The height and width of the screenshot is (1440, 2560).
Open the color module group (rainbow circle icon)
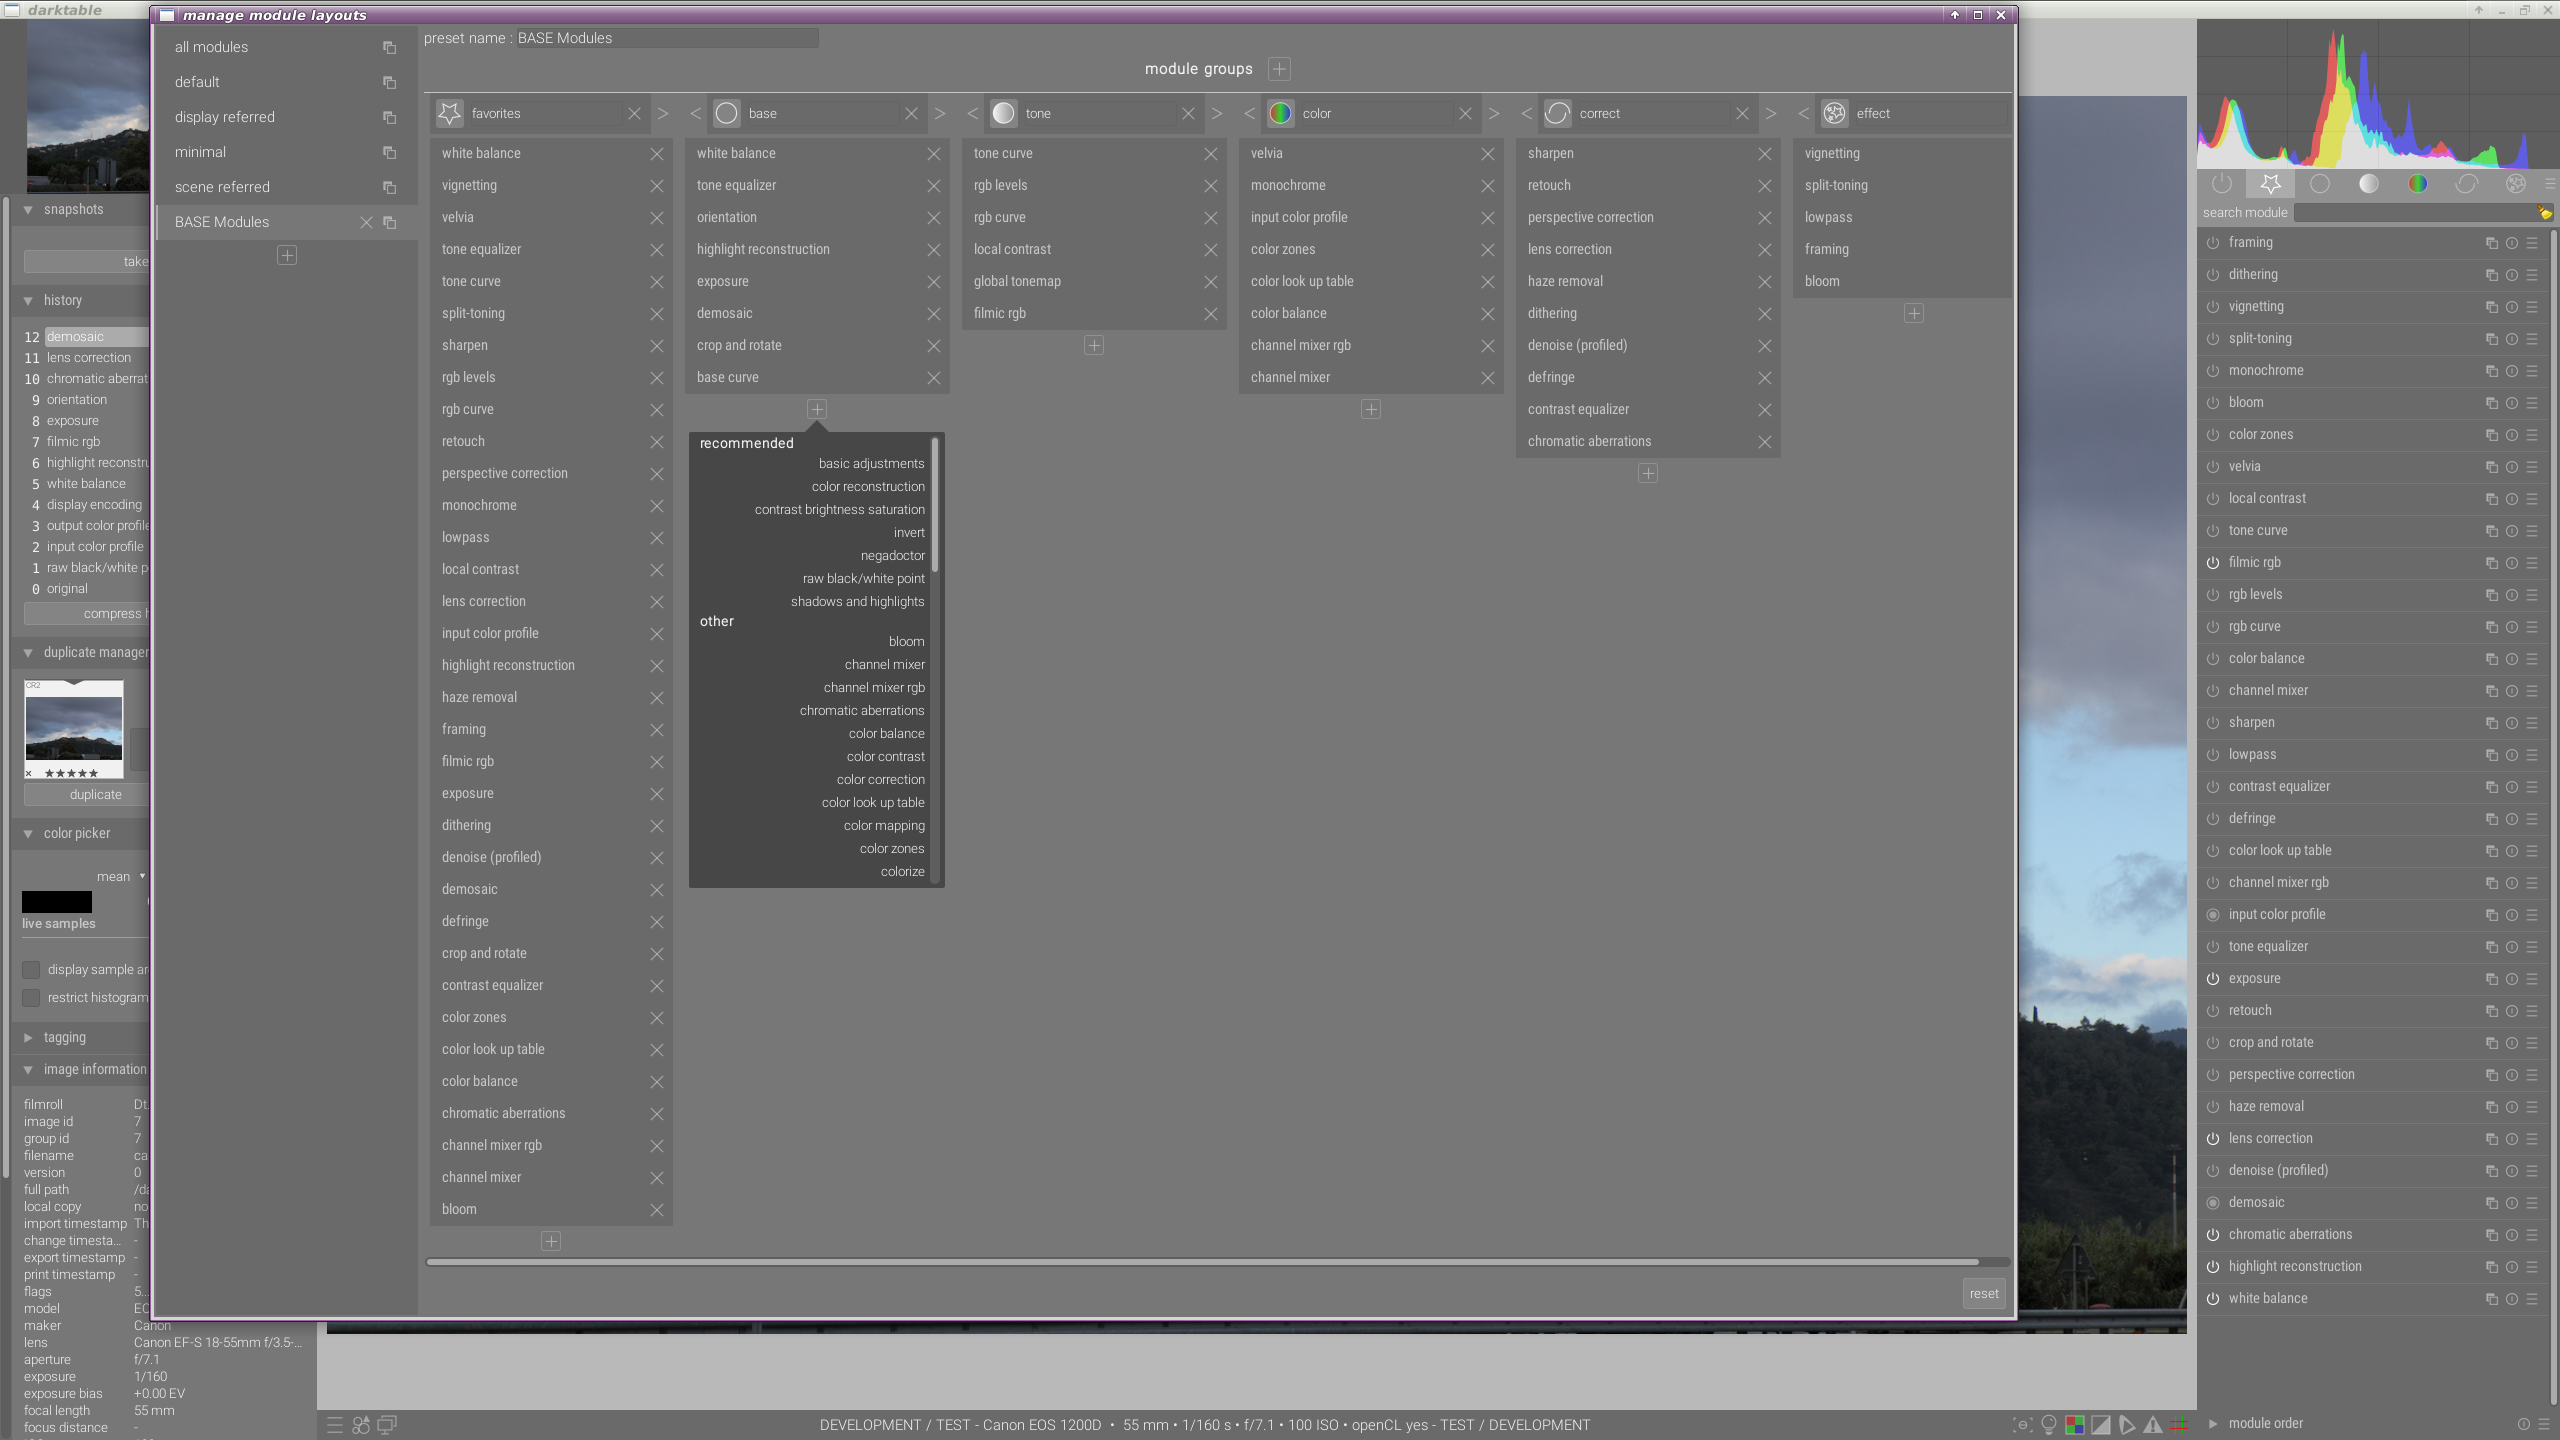[x=2419, y=183]
